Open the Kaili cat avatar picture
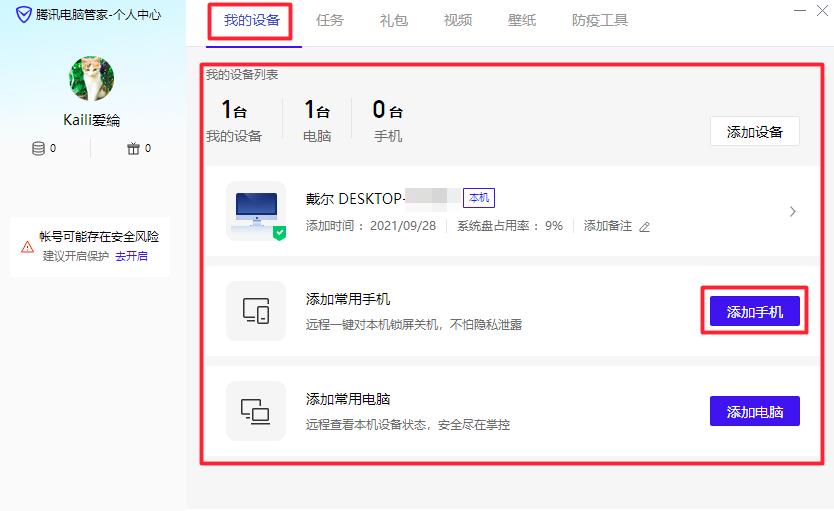This screenshot has width=834, height=511. pos(91,79)
